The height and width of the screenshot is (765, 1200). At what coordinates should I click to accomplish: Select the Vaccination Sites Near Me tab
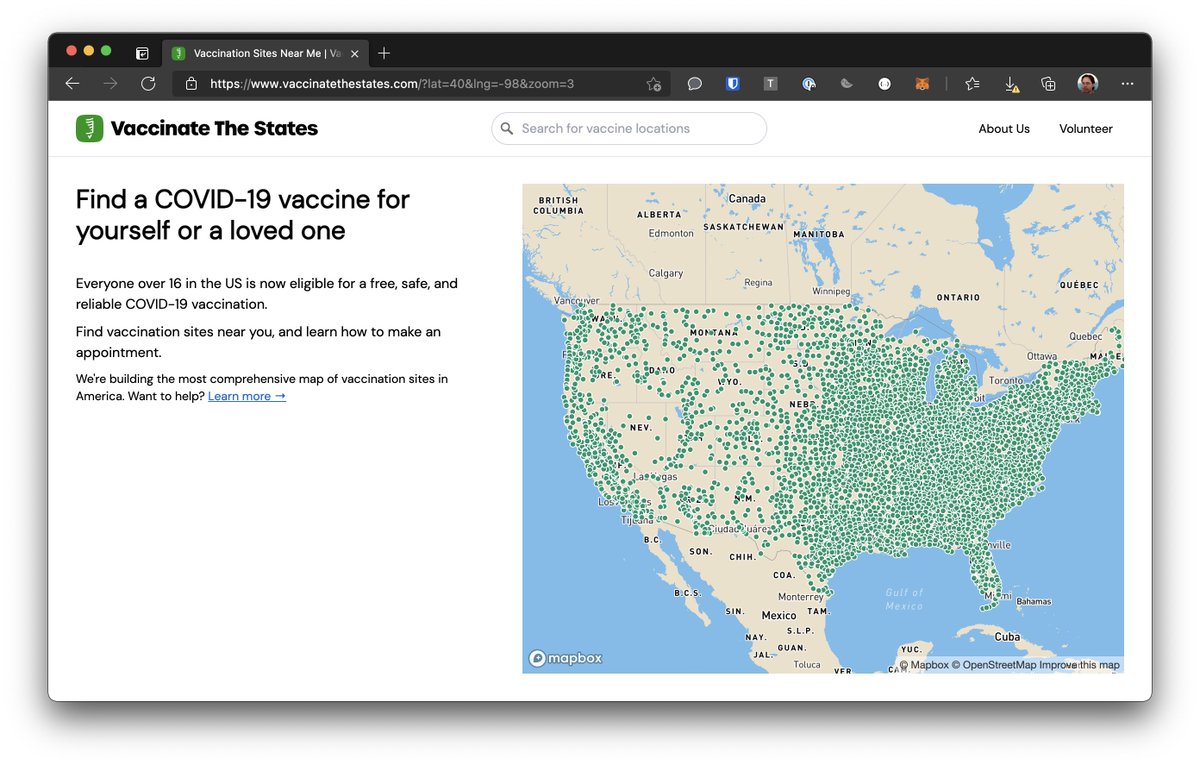(266, 53)
